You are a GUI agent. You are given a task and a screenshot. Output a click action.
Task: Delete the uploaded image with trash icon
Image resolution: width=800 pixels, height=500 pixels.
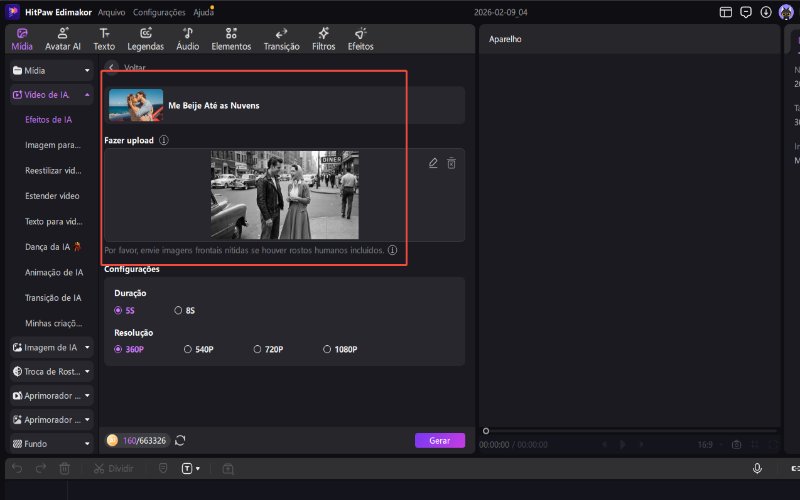point(451,163)
